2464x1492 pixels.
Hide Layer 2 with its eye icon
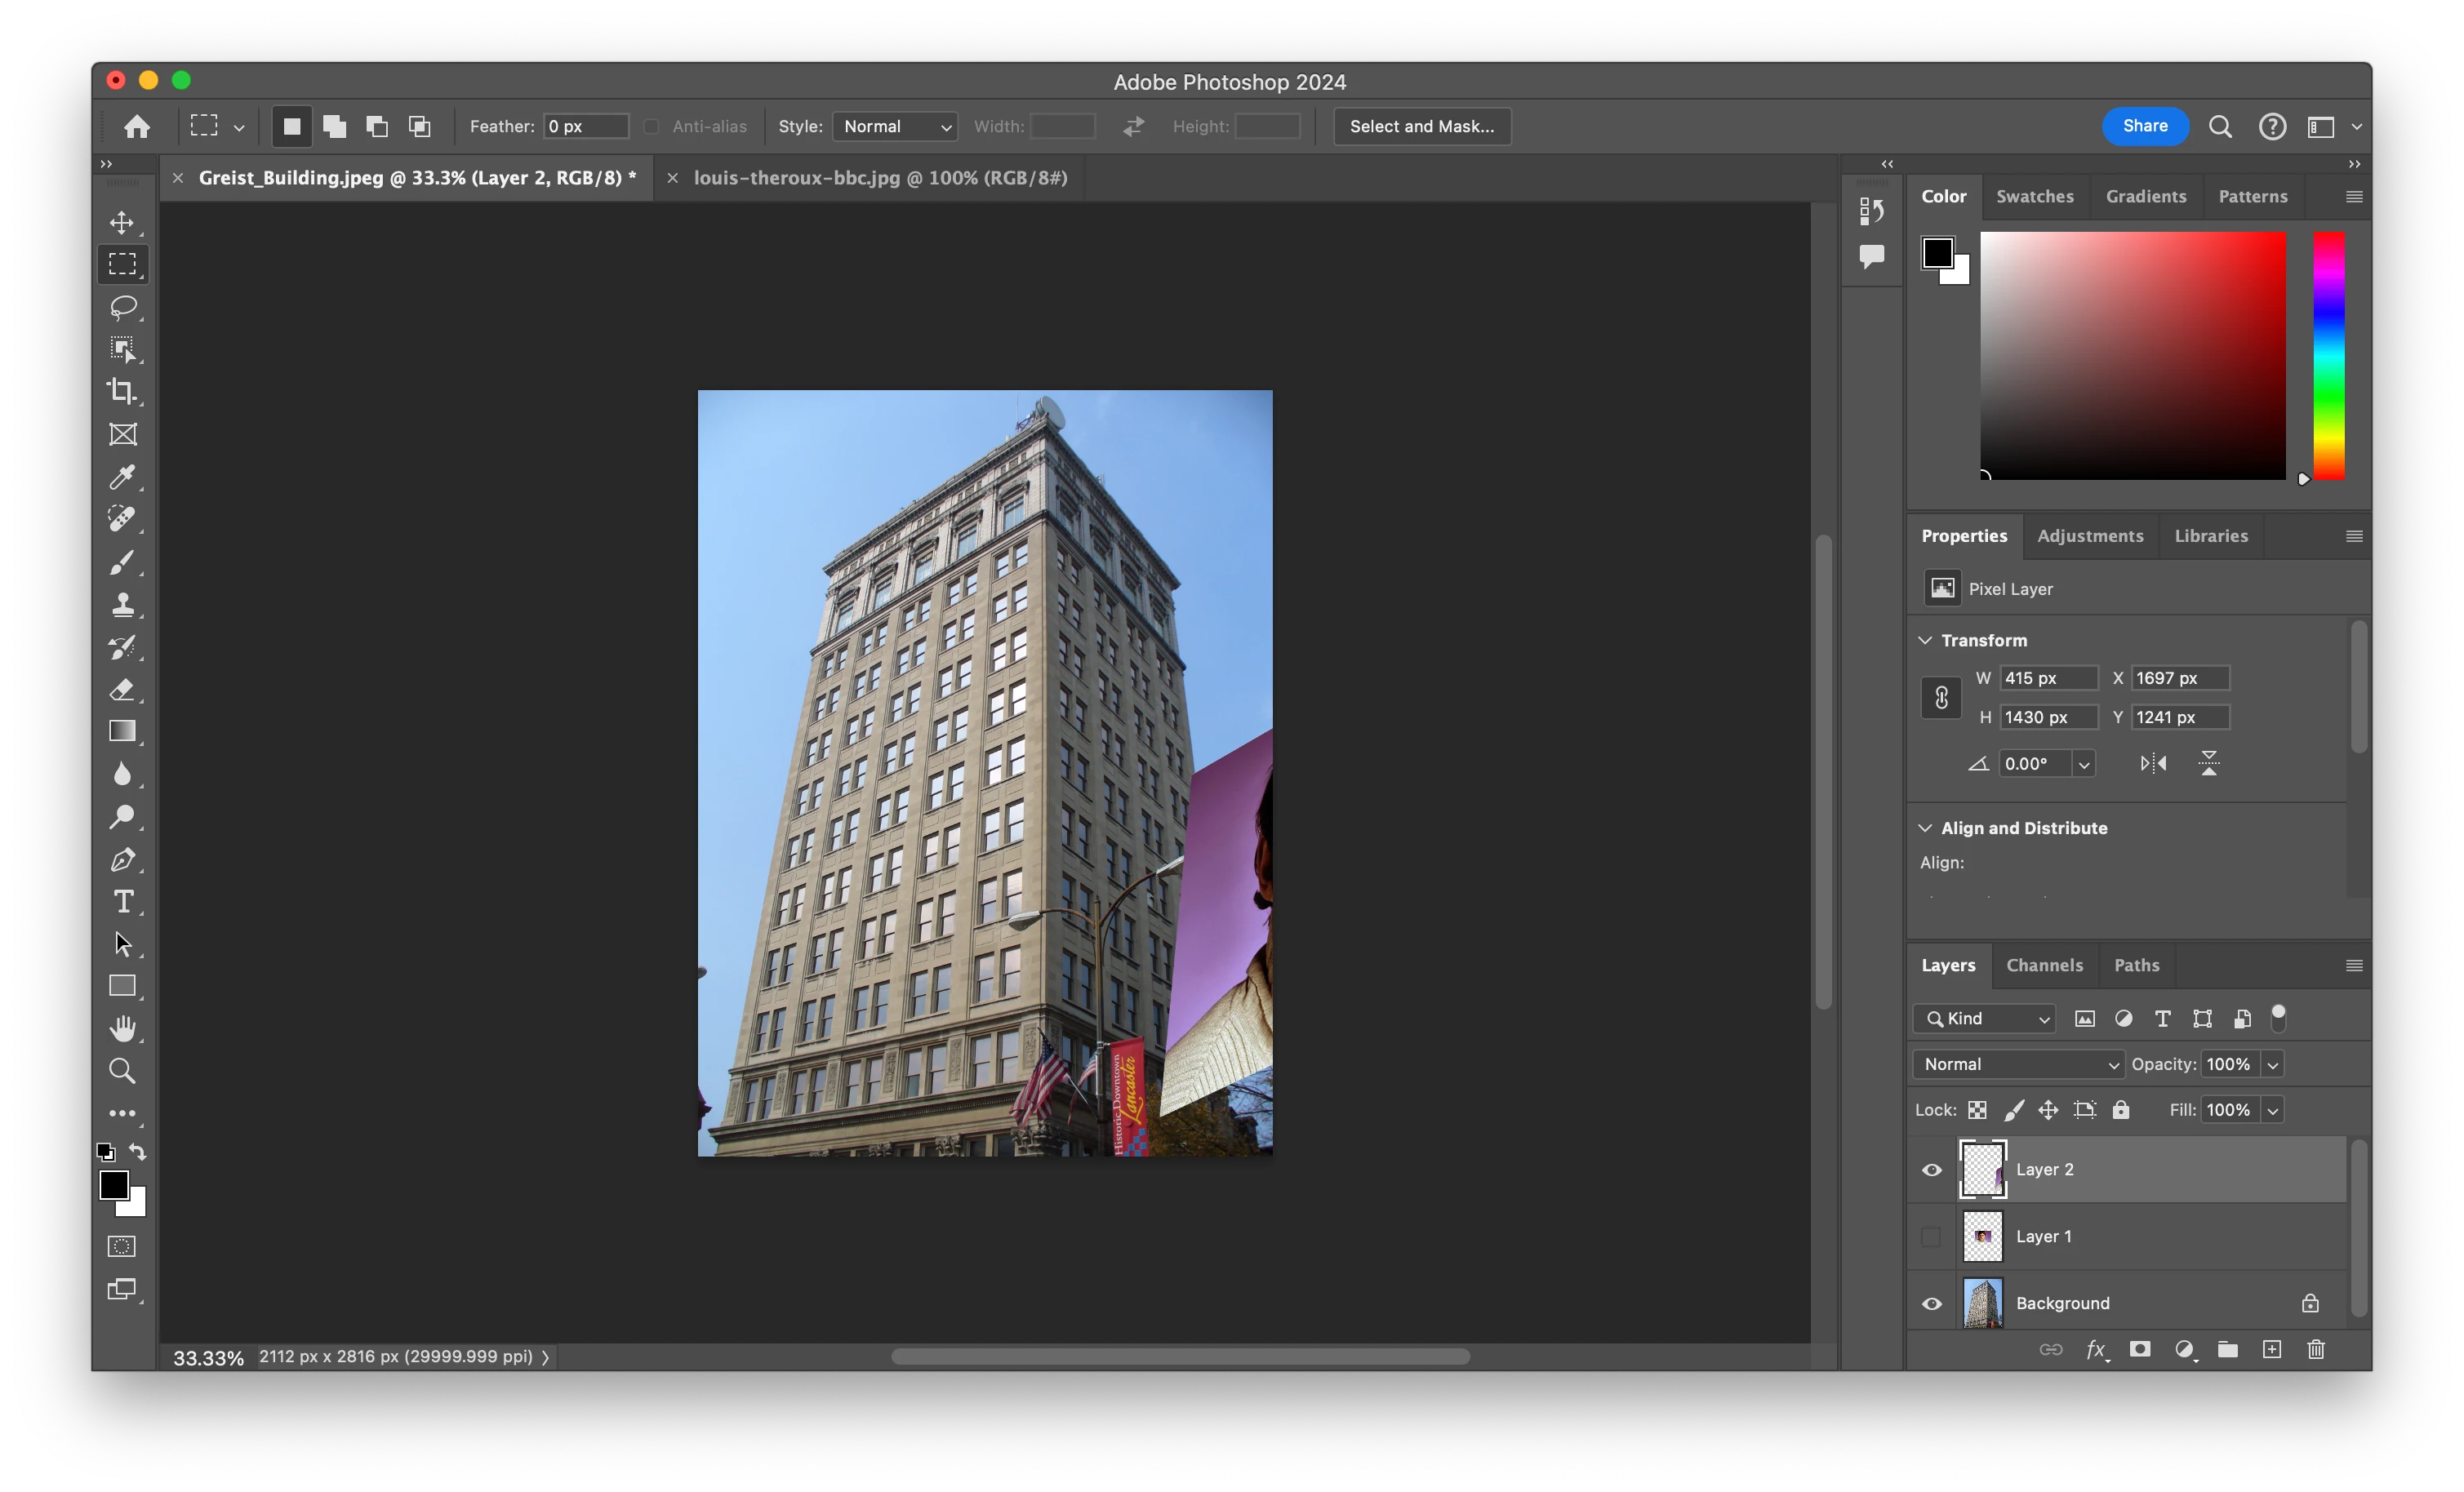point(1931,1170)
